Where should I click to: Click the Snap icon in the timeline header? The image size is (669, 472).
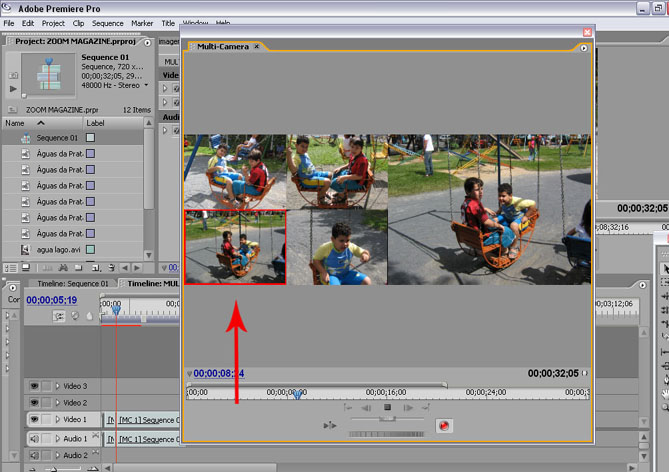coord(60,315)
